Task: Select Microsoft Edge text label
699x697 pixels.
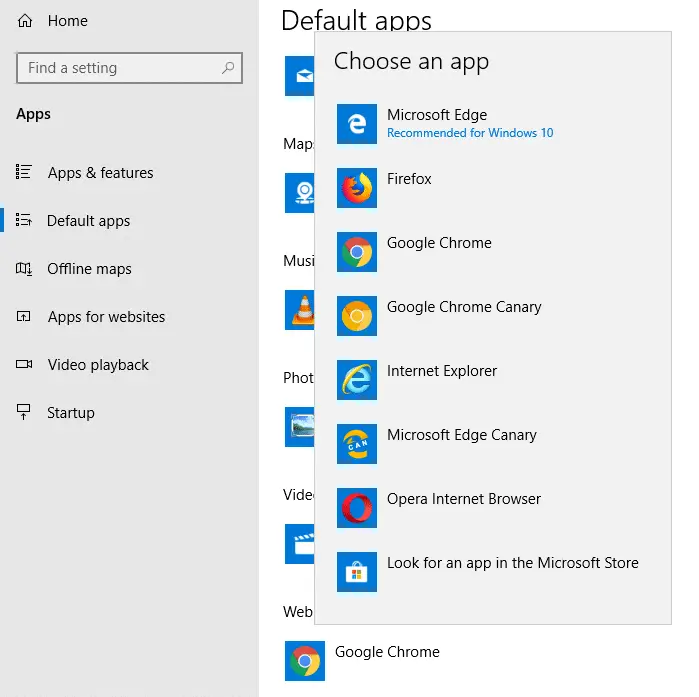Action: pos(437,115)
